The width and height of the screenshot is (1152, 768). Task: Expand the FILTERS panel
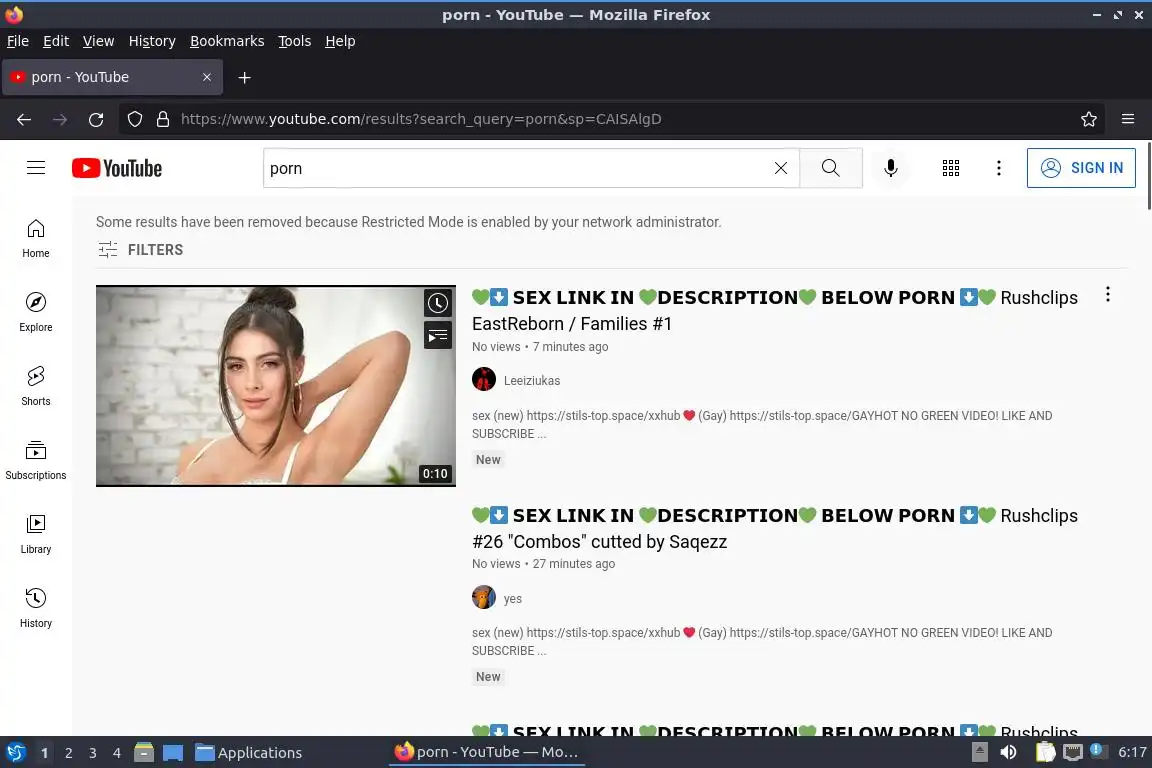(x=140, y=250)
